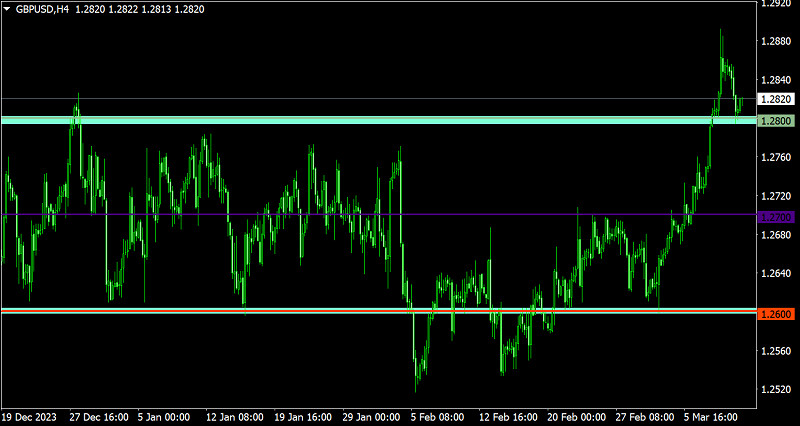800x426 pixels.
Task: Select the 1.2800 horizontal level label
Action: point(776,121)
